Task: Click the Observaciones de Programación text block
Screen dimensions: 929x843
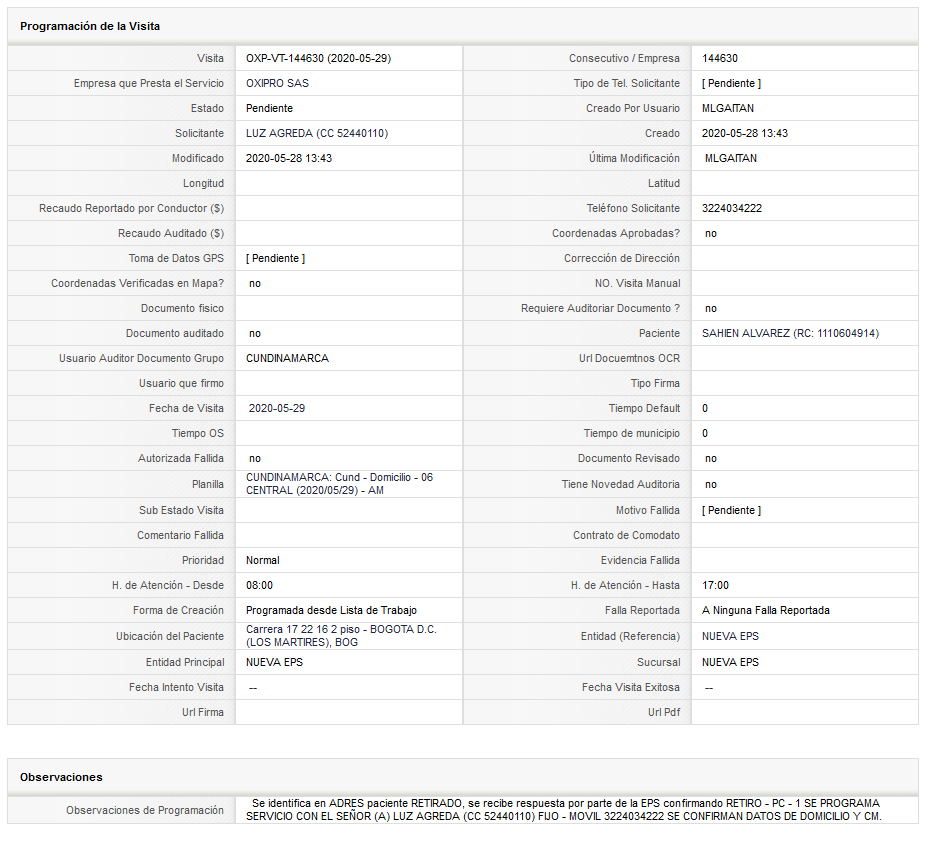Action: (x=563, y=810)
